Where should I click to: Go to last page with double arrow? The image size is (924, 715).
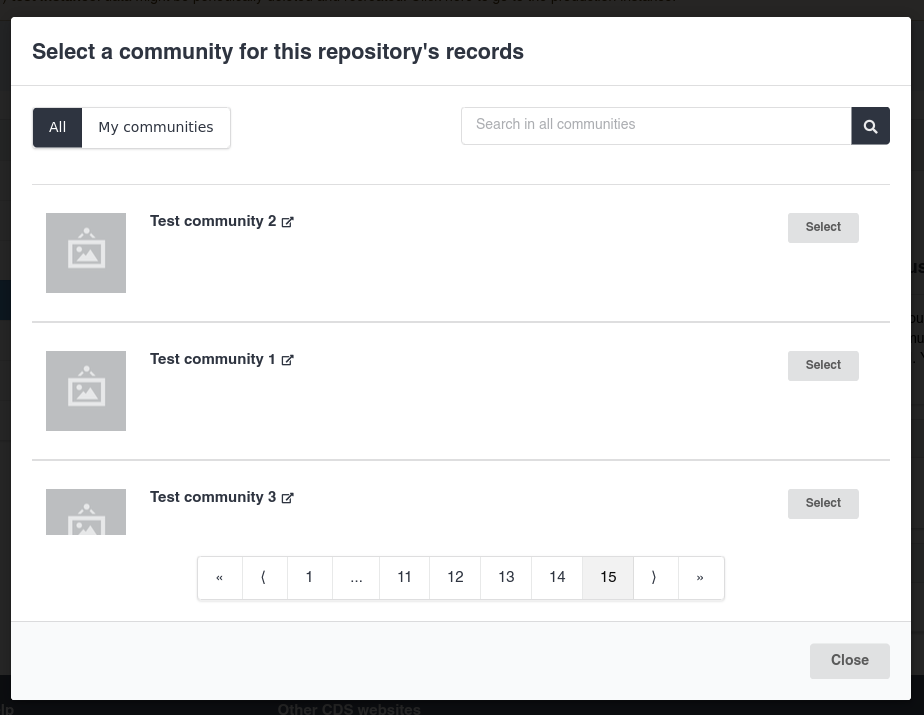(701, 578)
